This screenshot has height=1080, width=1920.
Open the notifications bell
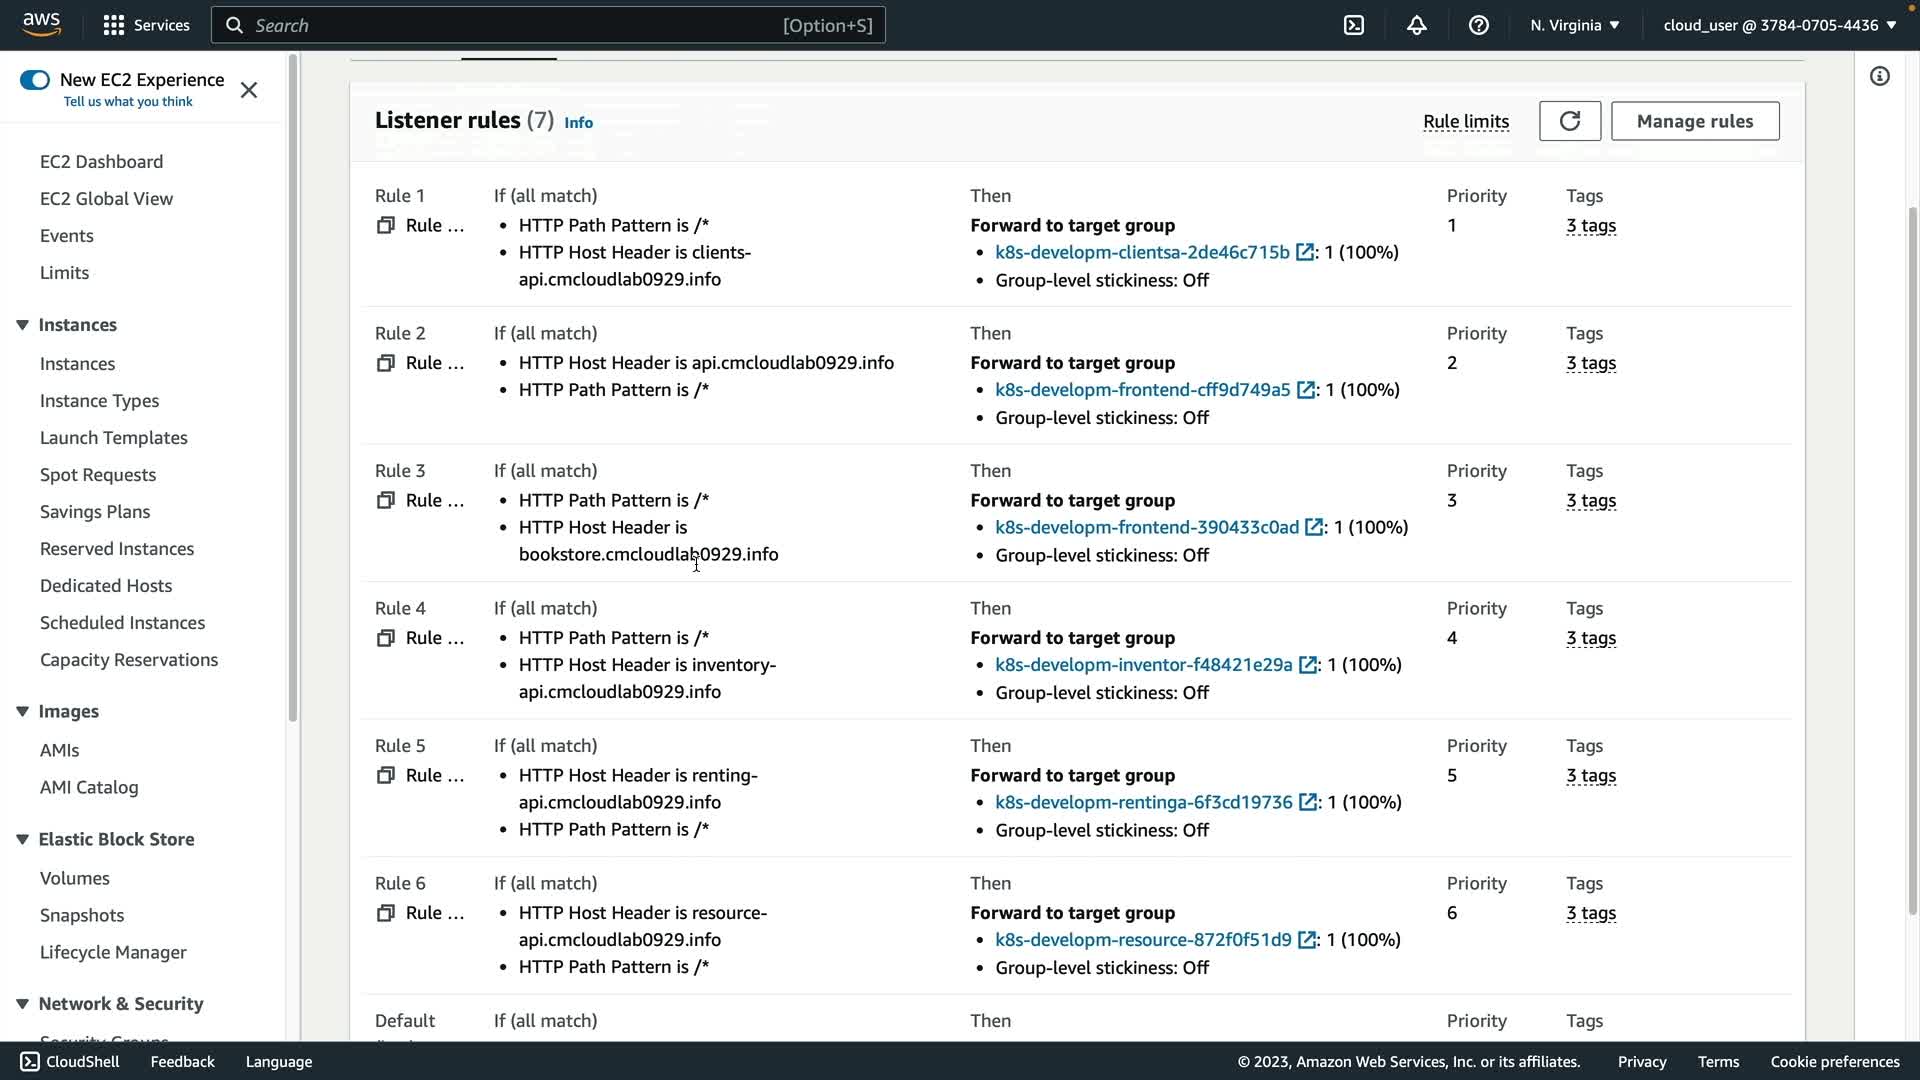click(x=1416, y=25)
